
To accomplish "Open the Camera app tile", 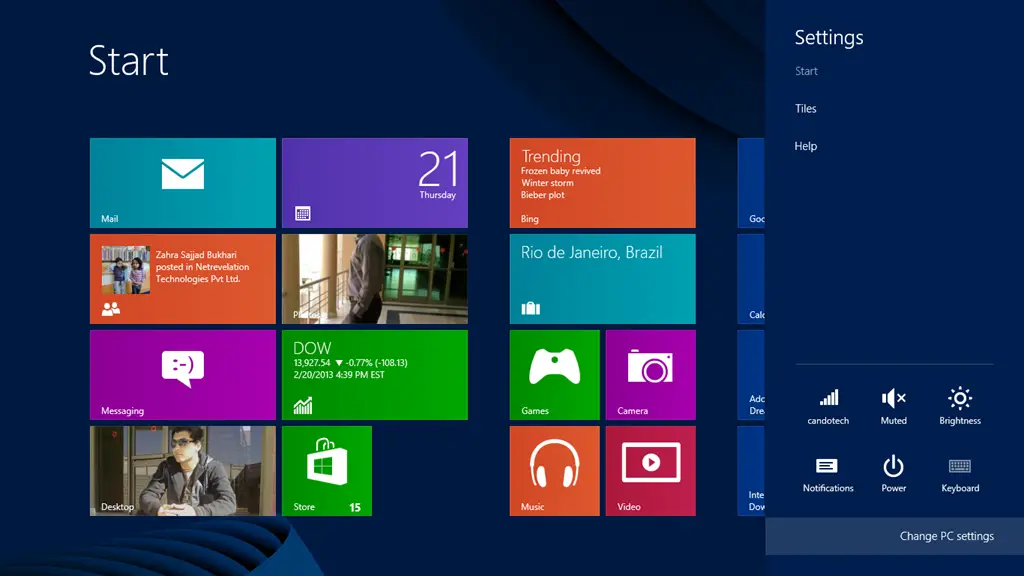I will click(650, 374).
